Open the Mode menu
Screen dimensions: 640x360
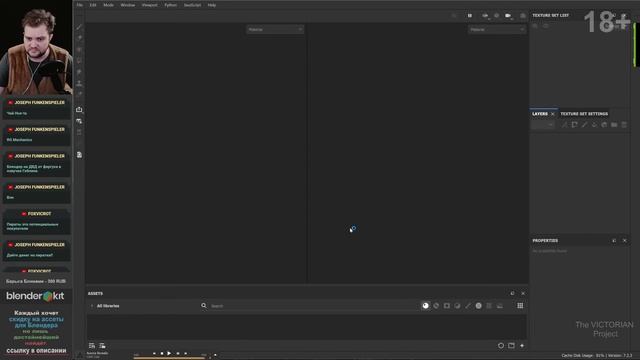tap(108, 5)
